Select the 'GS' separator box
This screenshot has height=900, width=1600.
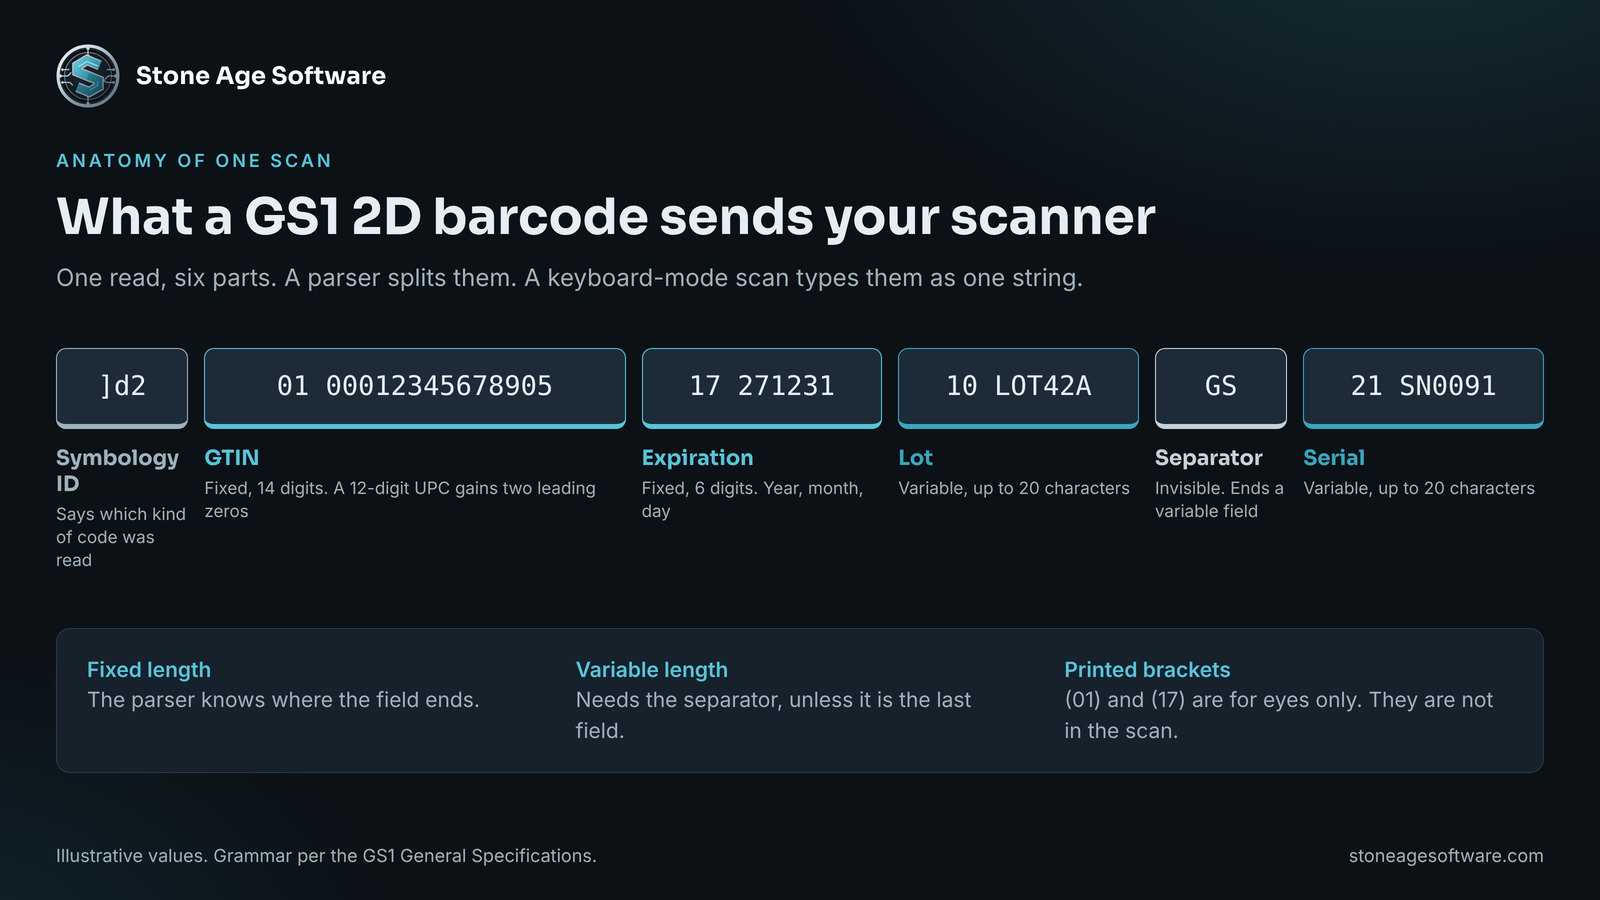click(1221, 388)
